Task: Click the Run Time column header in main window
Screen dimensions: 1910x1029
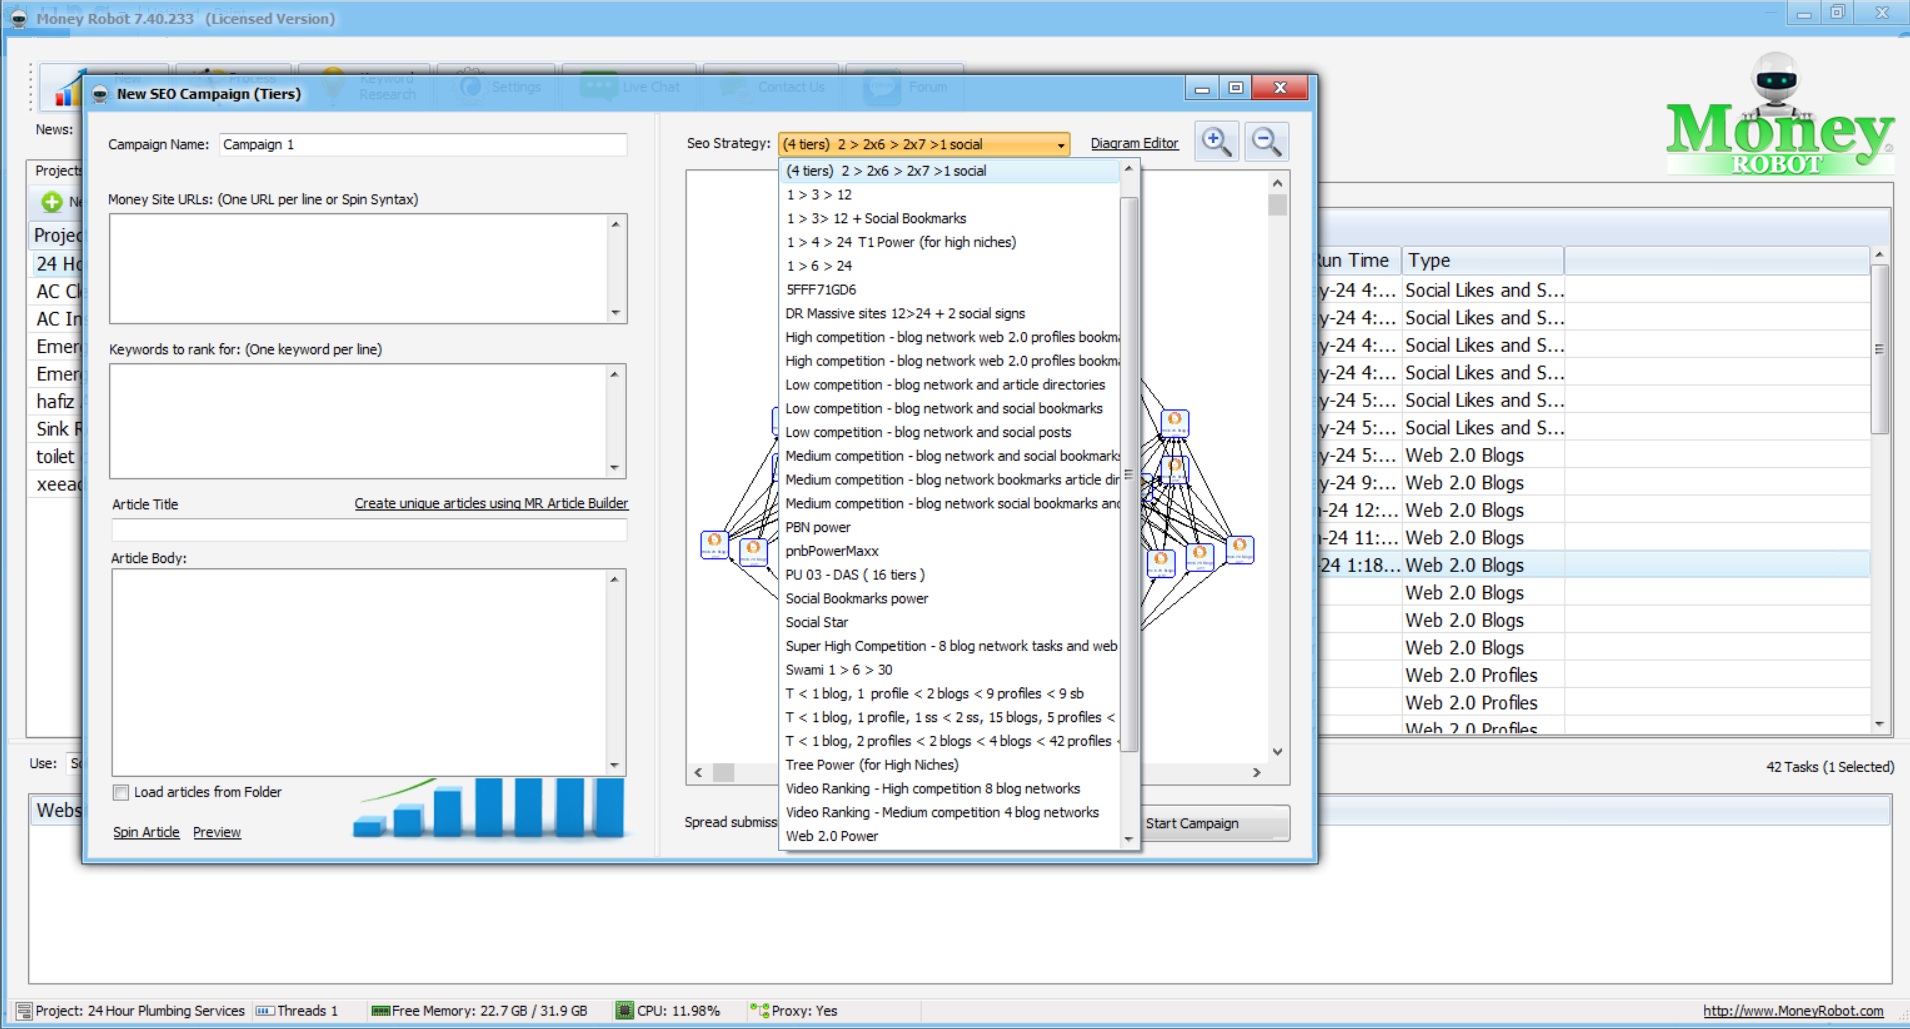Action: [1359, 260]
